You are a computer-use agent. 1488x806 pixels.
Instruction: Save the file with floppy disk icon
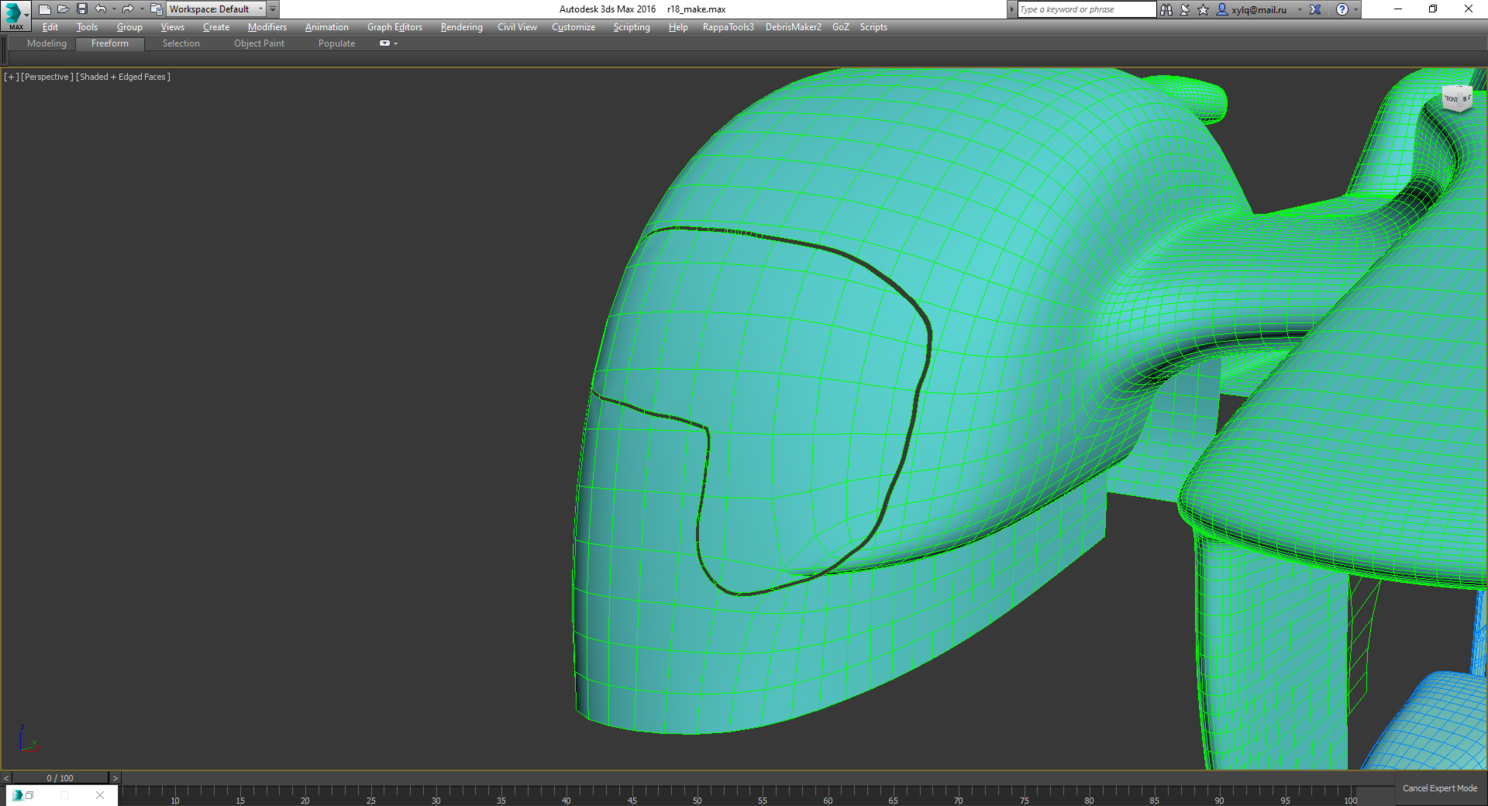(x=82, y=9)
